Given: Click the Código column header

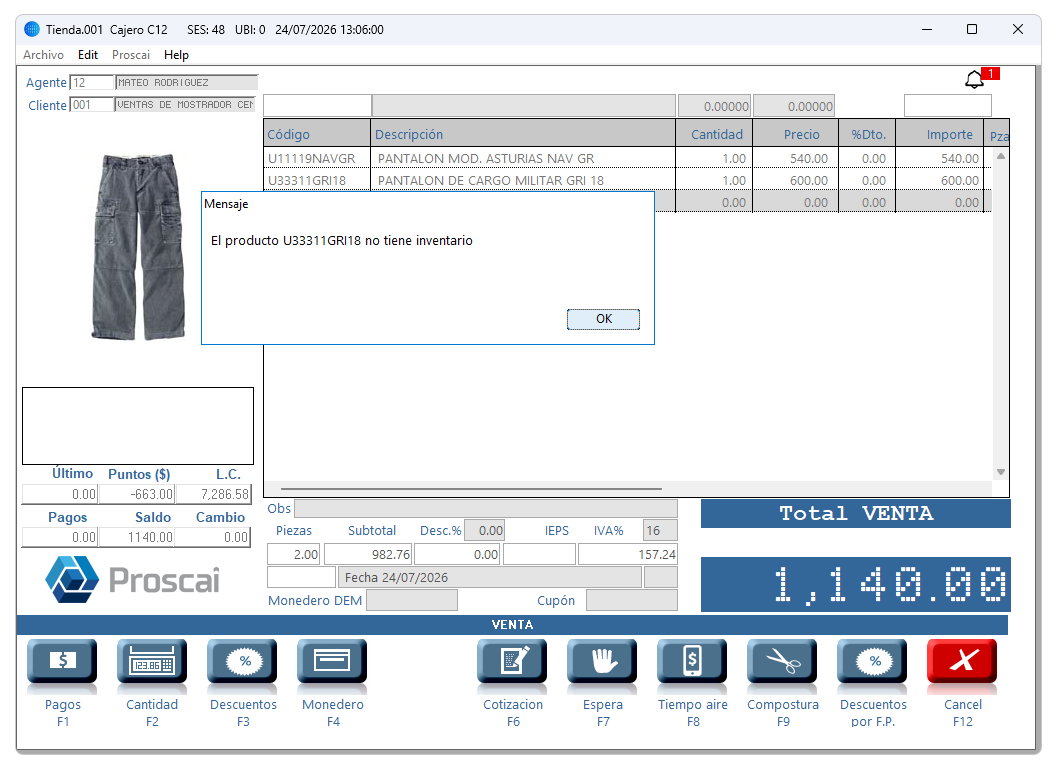Looking at the screenshot, I should pos(317,134).
